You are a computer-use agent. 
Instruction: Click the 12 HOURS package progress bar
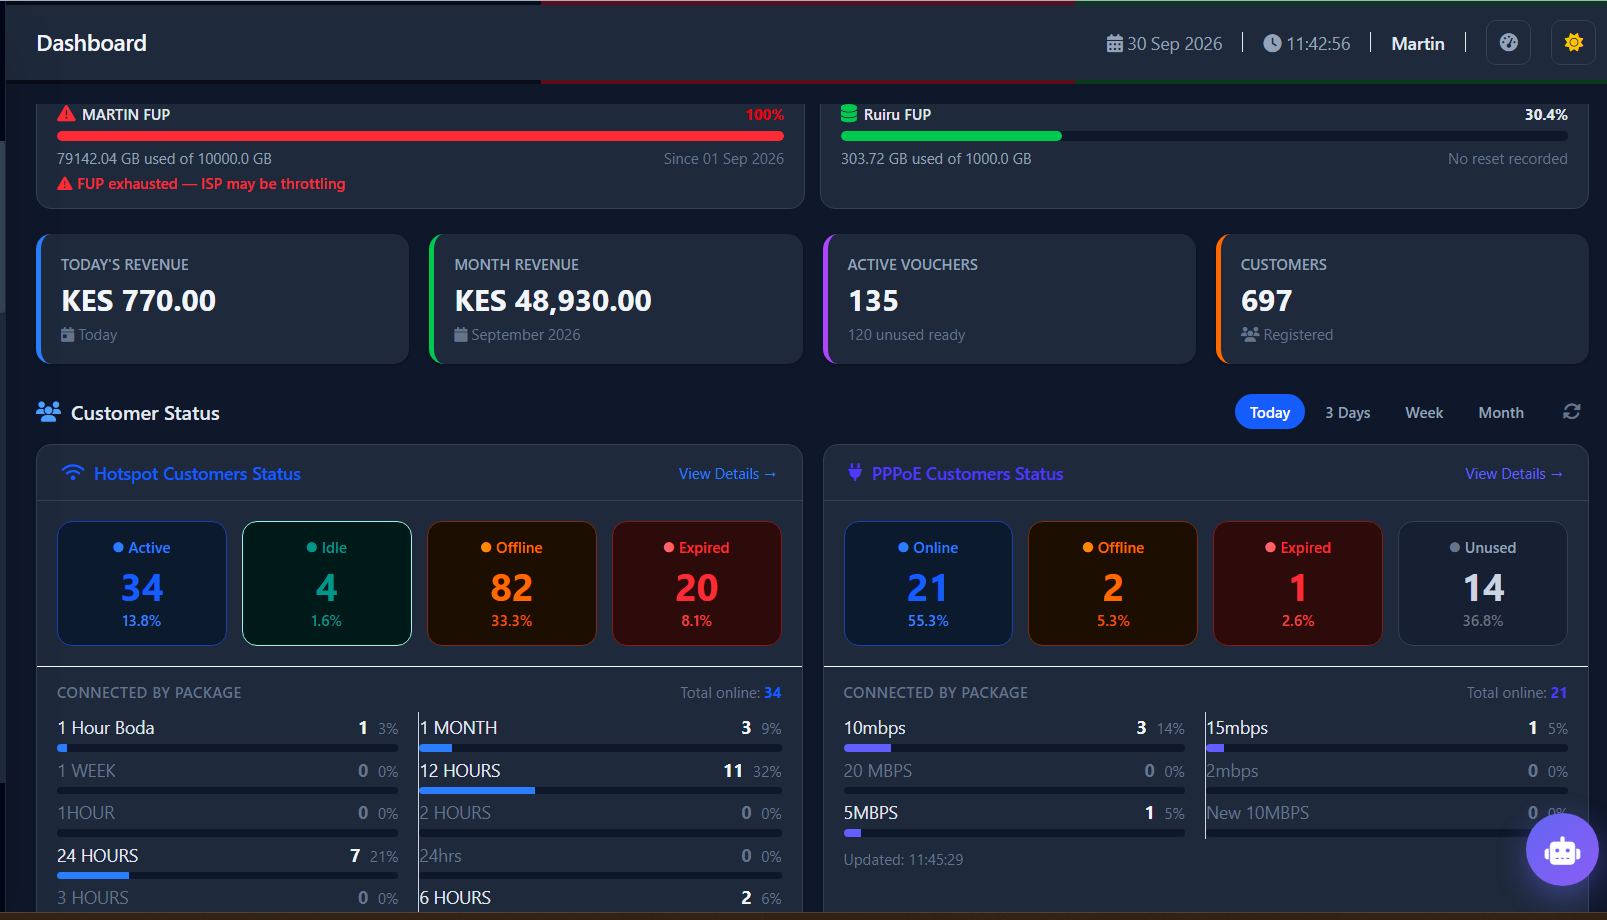point(600,791)
